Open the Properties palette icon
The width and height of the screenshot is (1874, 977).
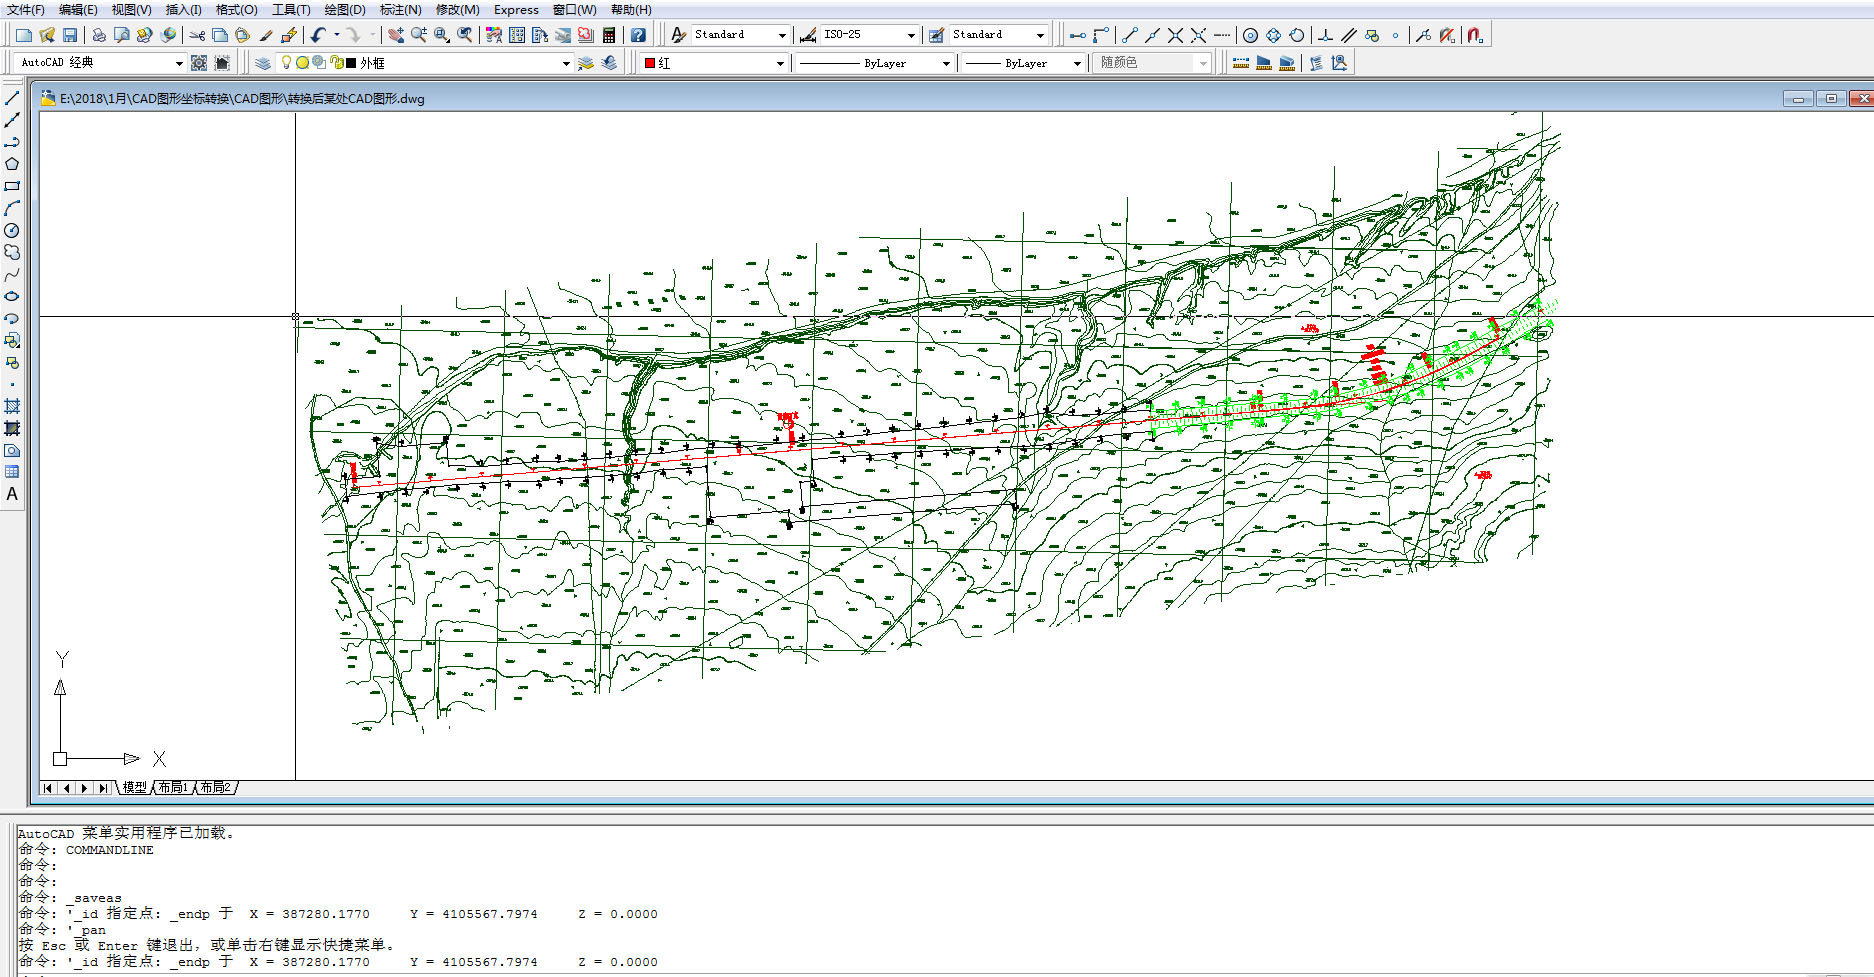pyautogui.click(x=494, y=35)
